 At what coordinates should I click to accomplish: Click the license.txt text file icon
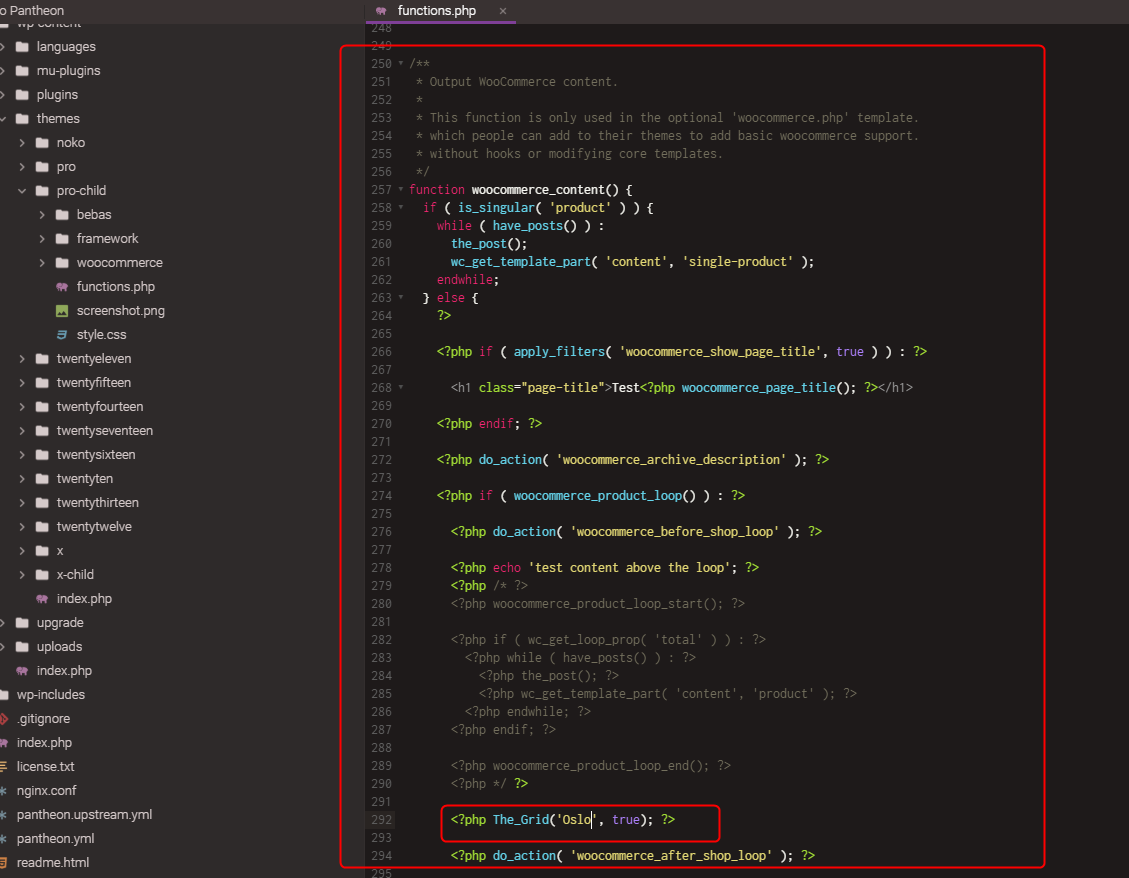tap(4, 766)
